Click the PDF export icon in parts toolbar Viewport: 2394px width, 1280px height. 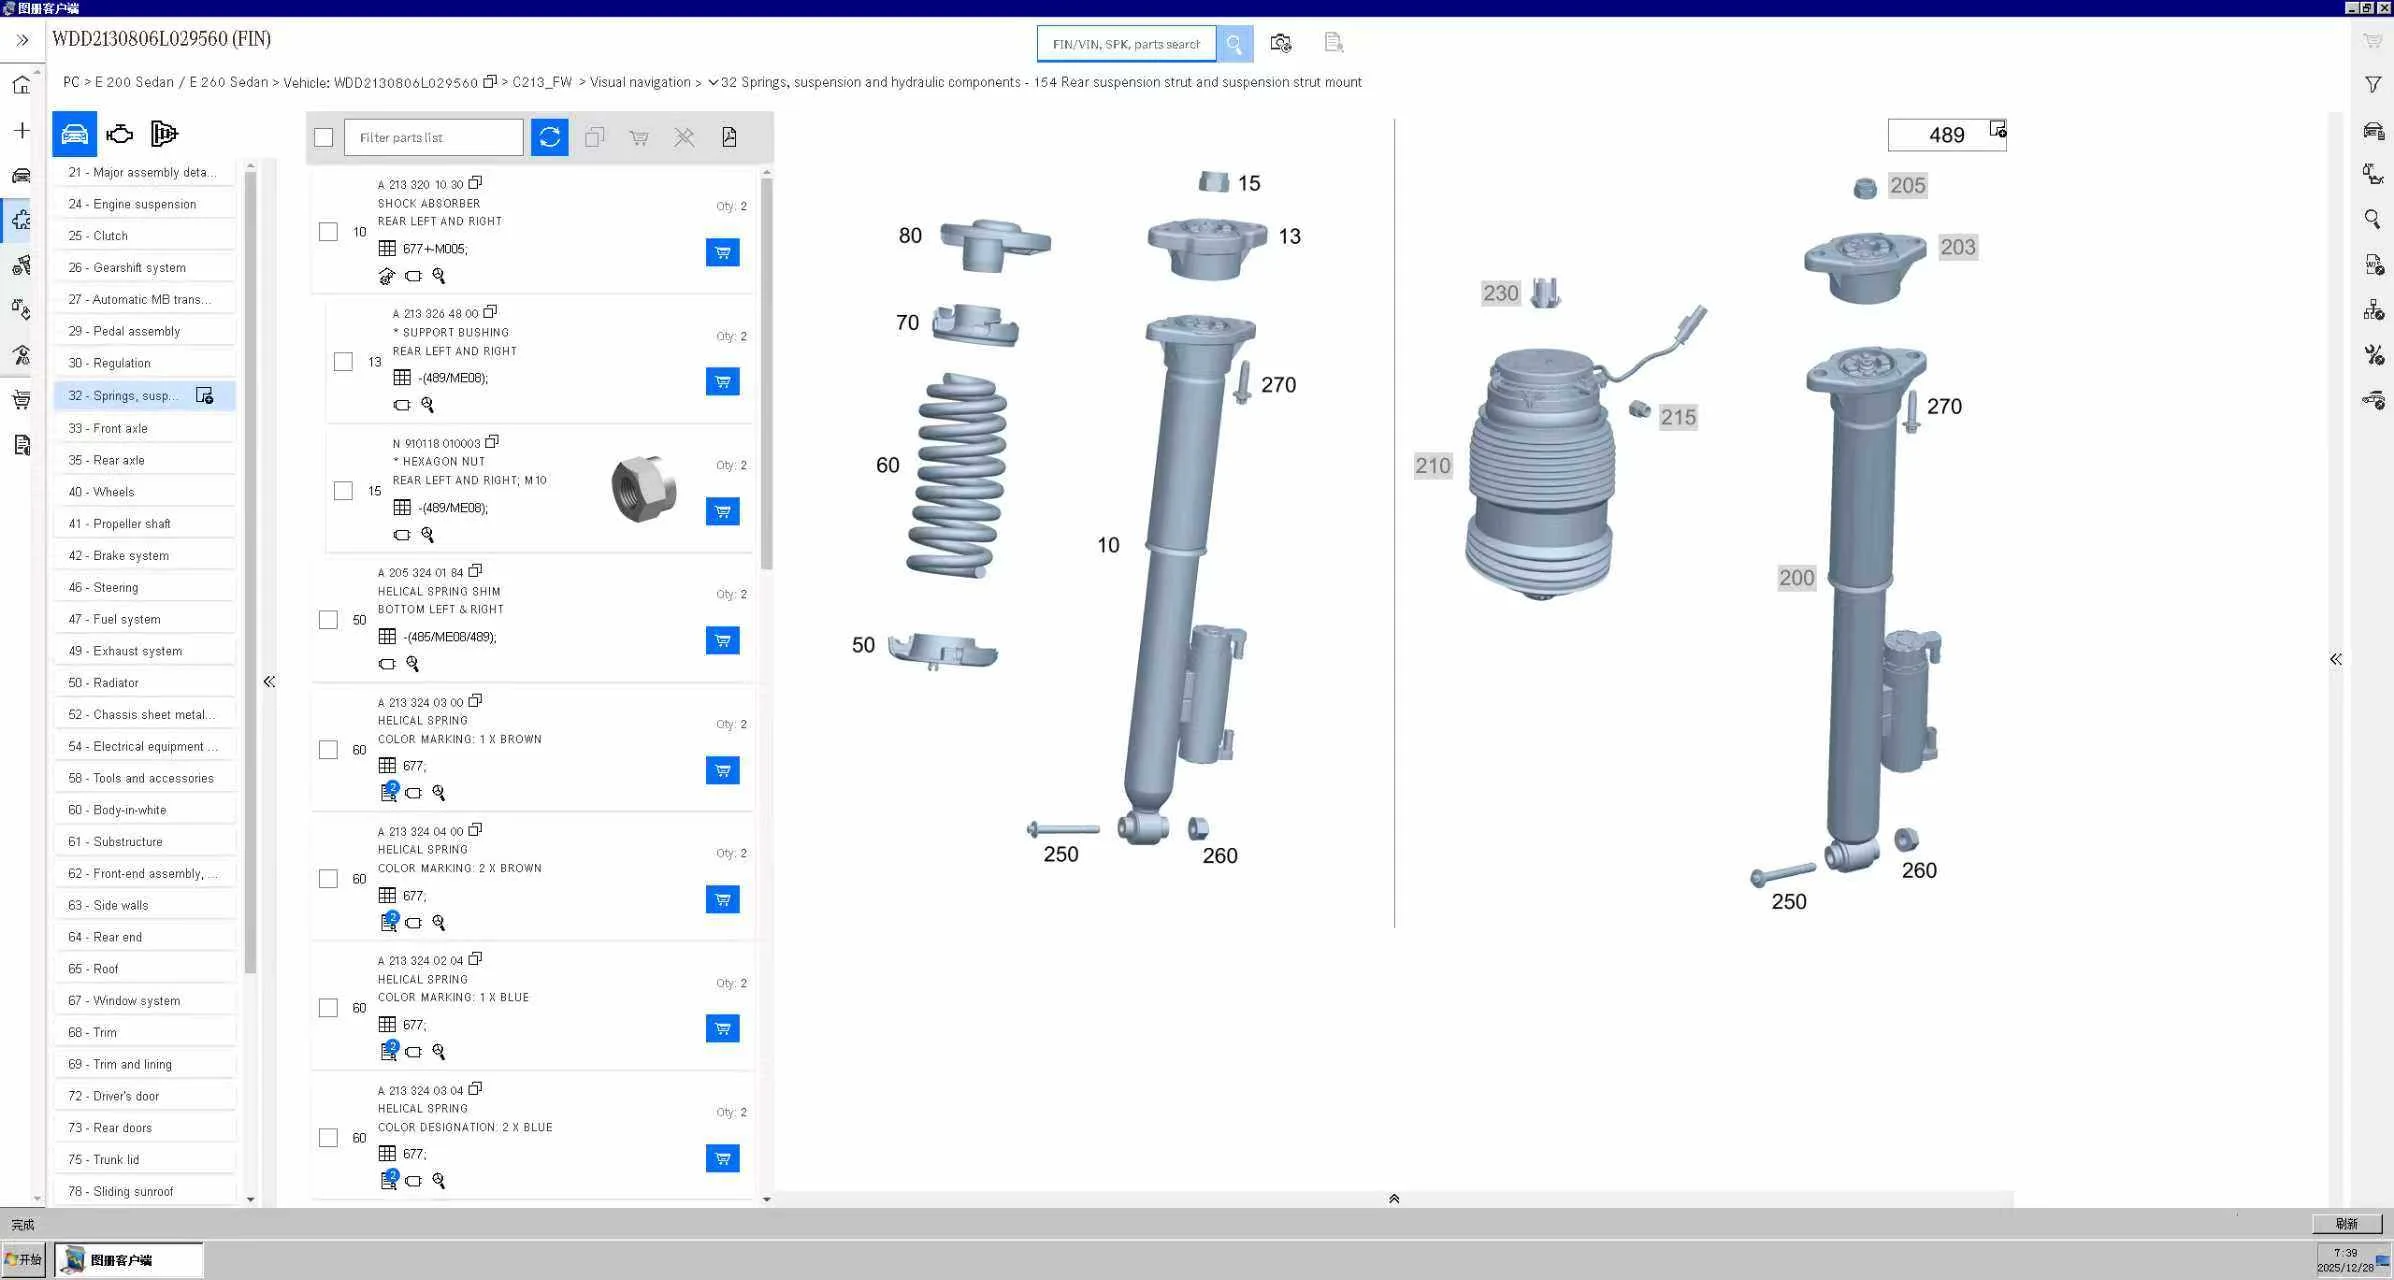pos(729,137)
